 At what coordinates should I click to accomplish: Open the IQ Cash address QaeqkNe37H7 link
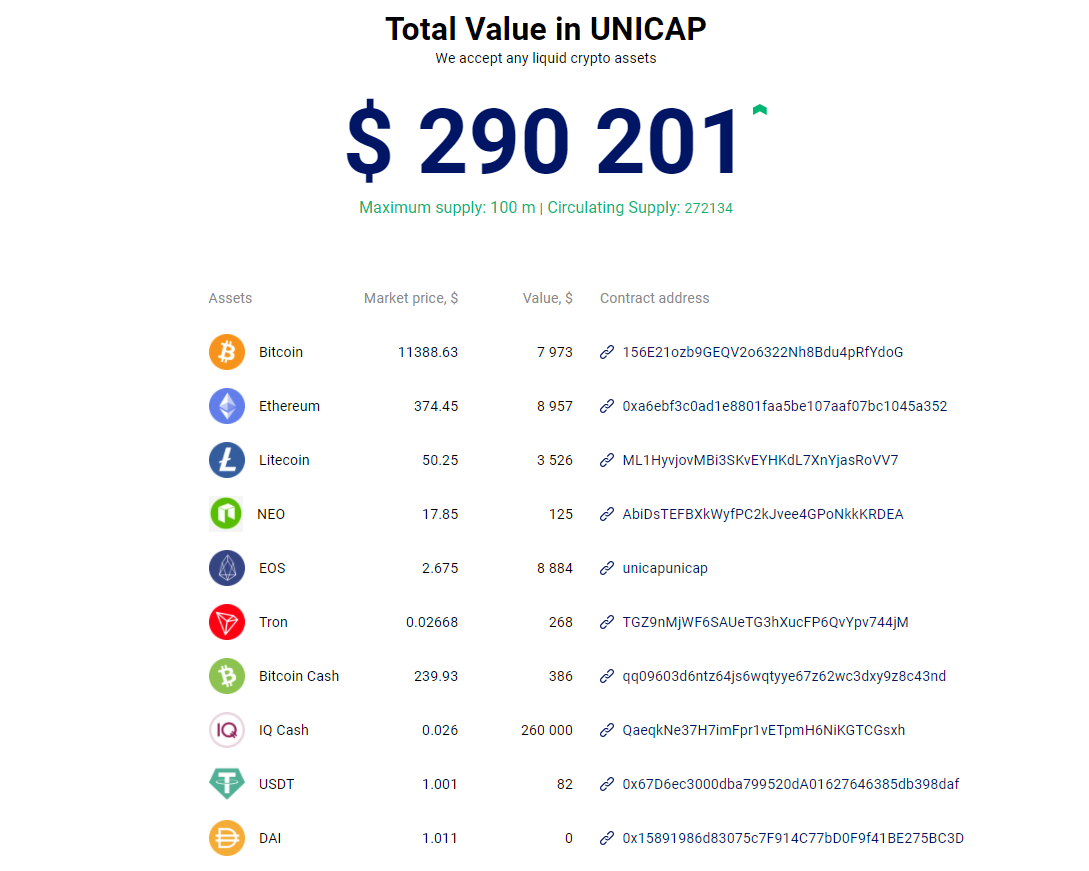764,730
